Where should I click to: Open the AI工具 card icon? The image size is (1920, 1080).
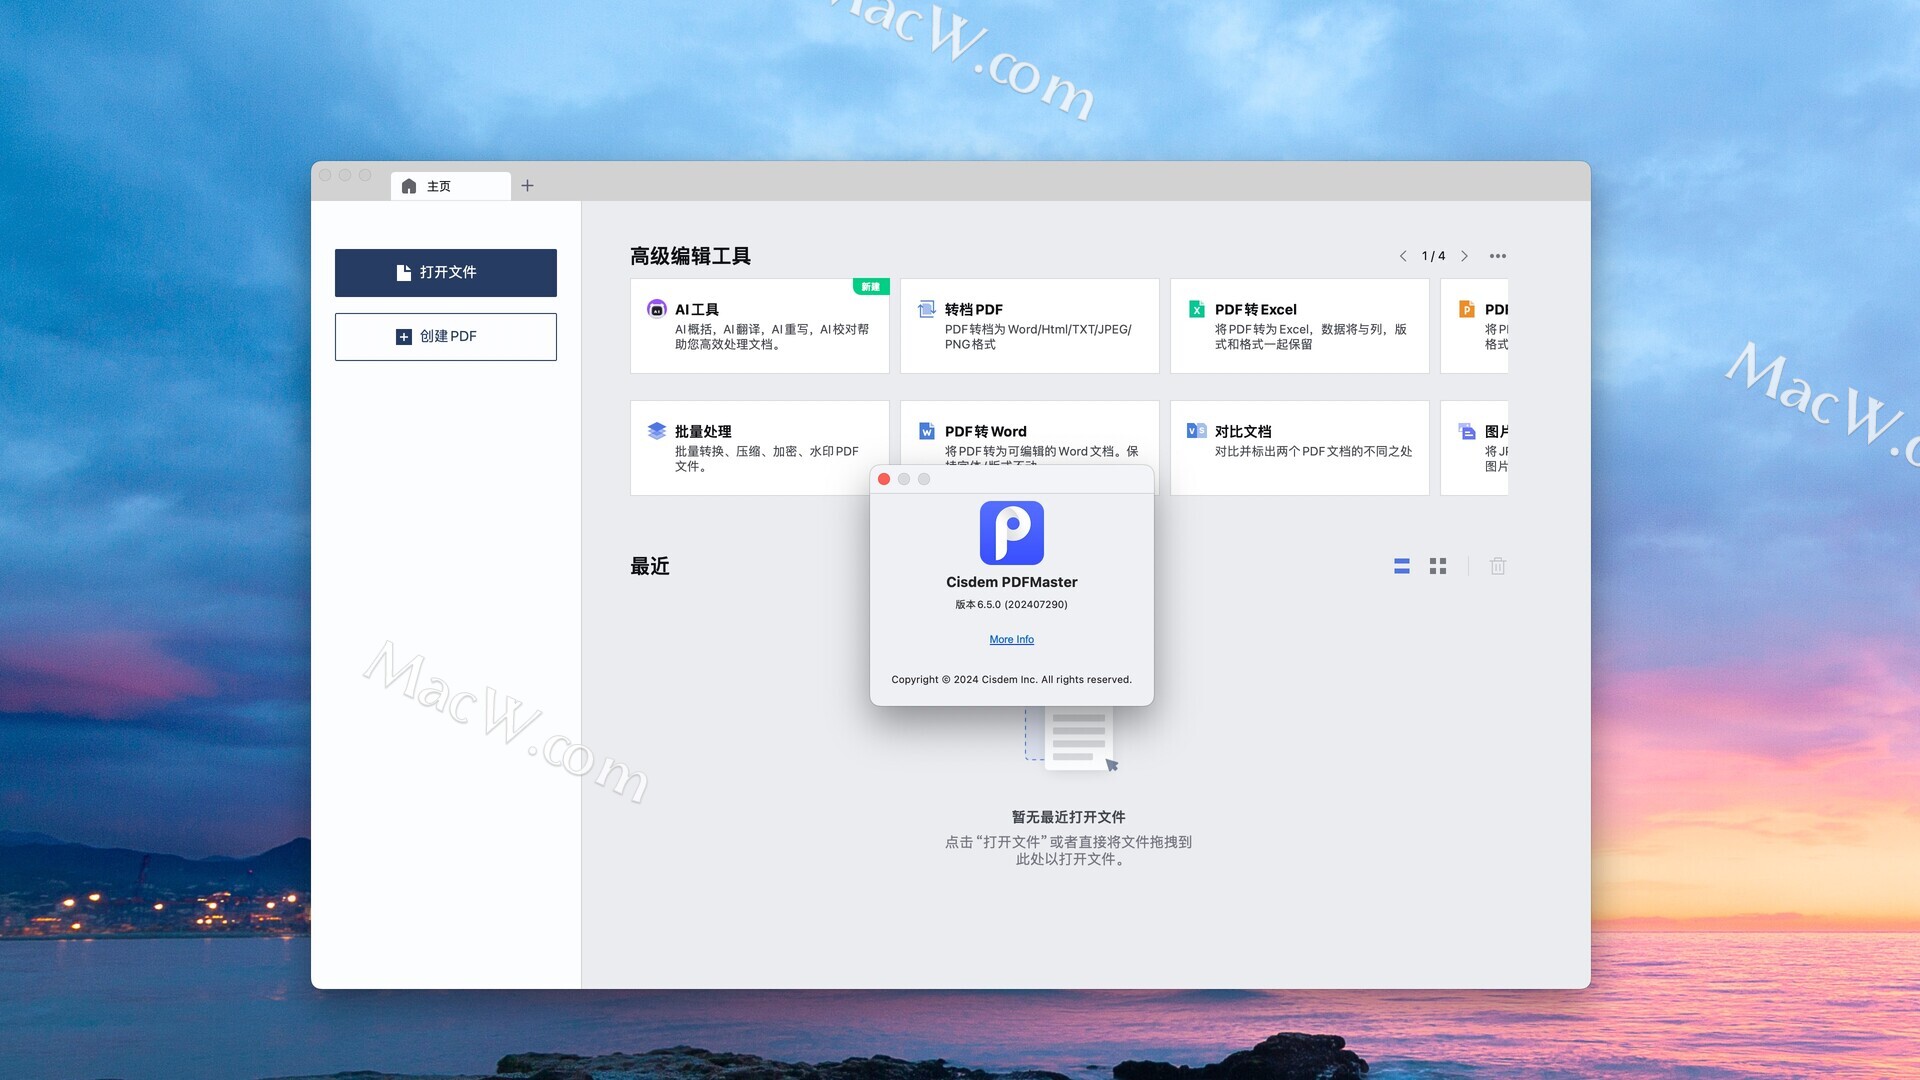[656, 309]
